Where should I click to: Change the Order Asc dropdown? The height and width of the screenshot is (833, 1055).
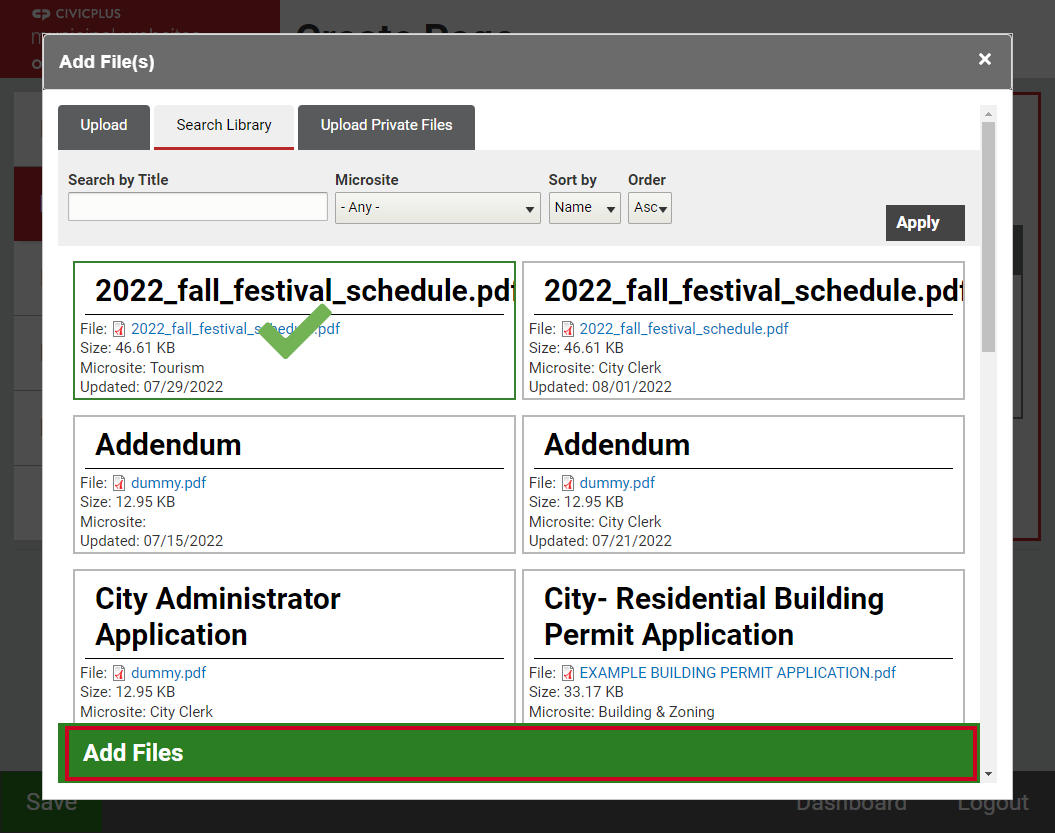(650, 208)
